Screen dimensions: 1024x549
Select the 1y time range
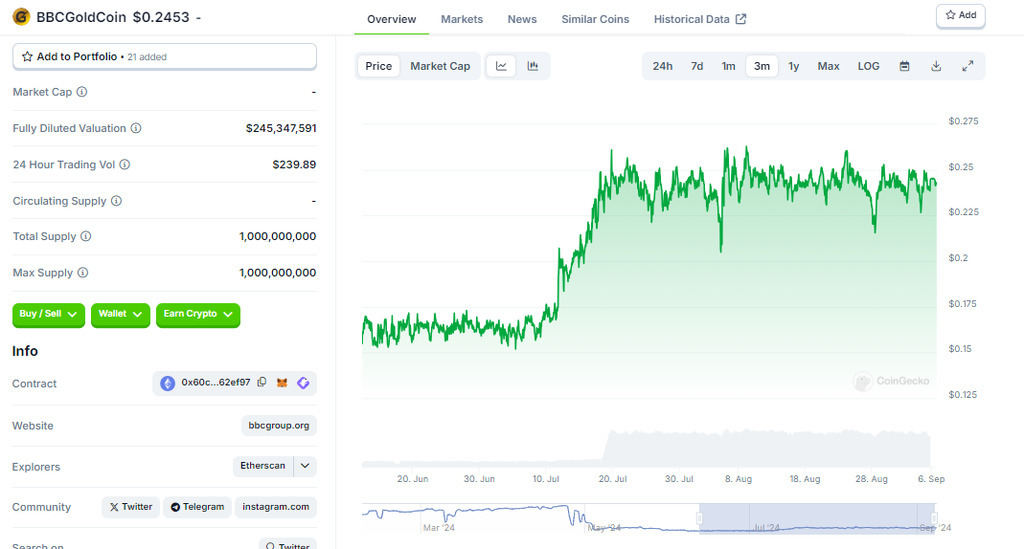793,66
